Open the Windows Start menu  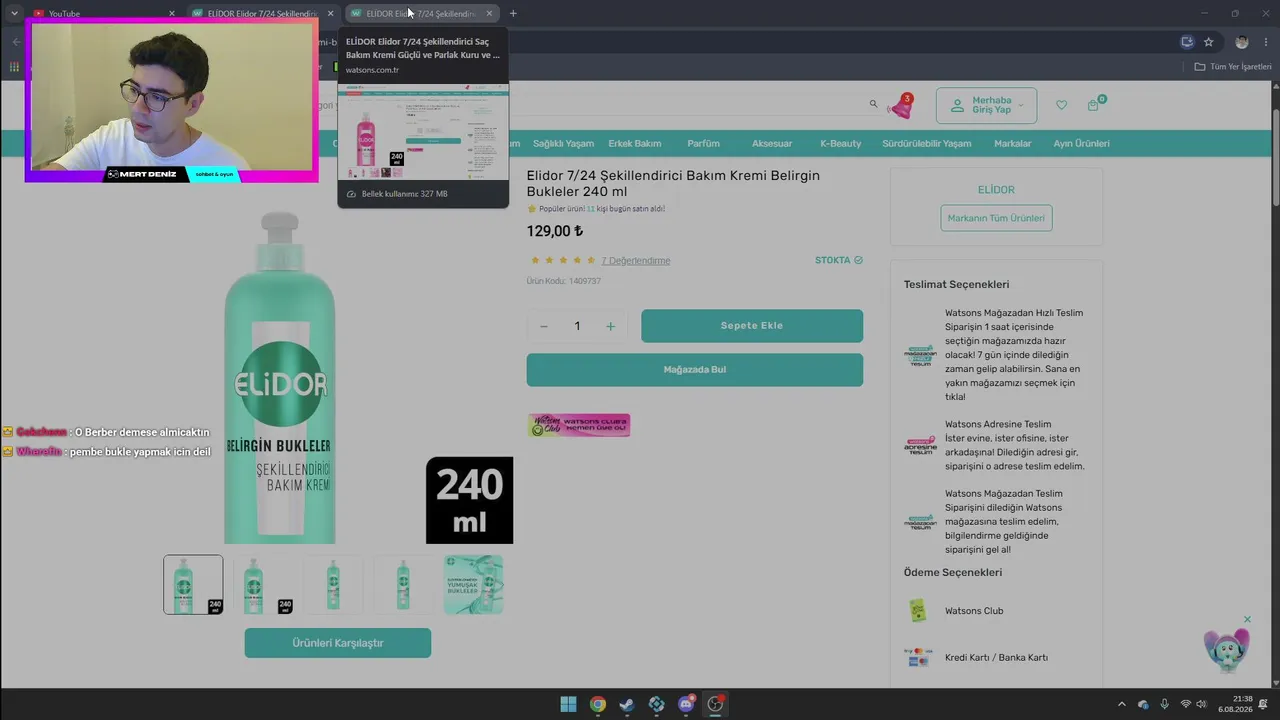(568, 704)
